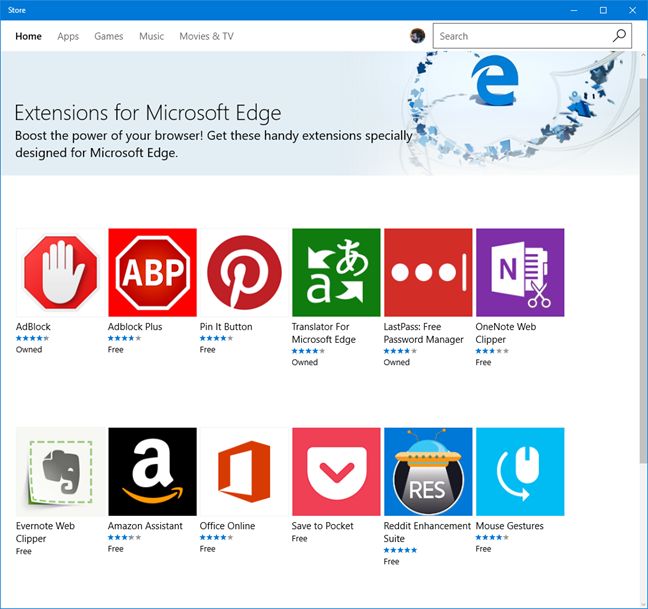The width and height of the screenshot is (648, 609).
Task: Open the Games tab
Action: (x=109, y=36)
